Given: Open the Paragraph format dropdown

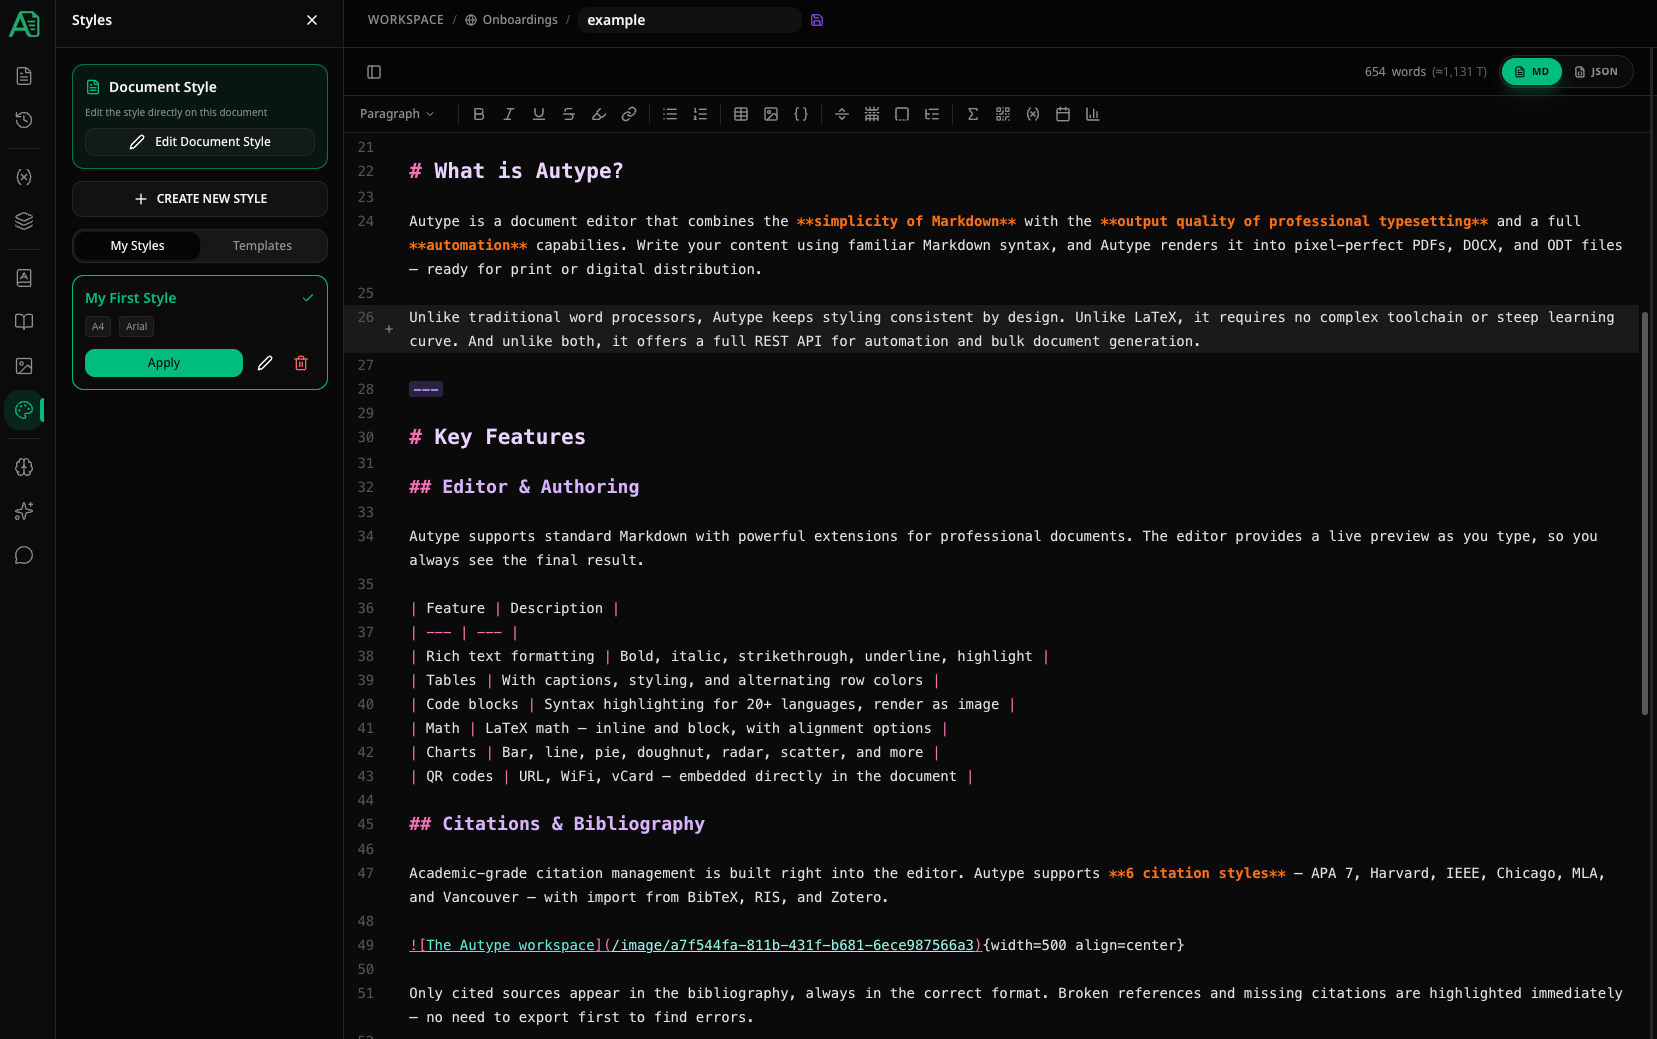Looking at the screenshot, I should [x=397, y=114].
